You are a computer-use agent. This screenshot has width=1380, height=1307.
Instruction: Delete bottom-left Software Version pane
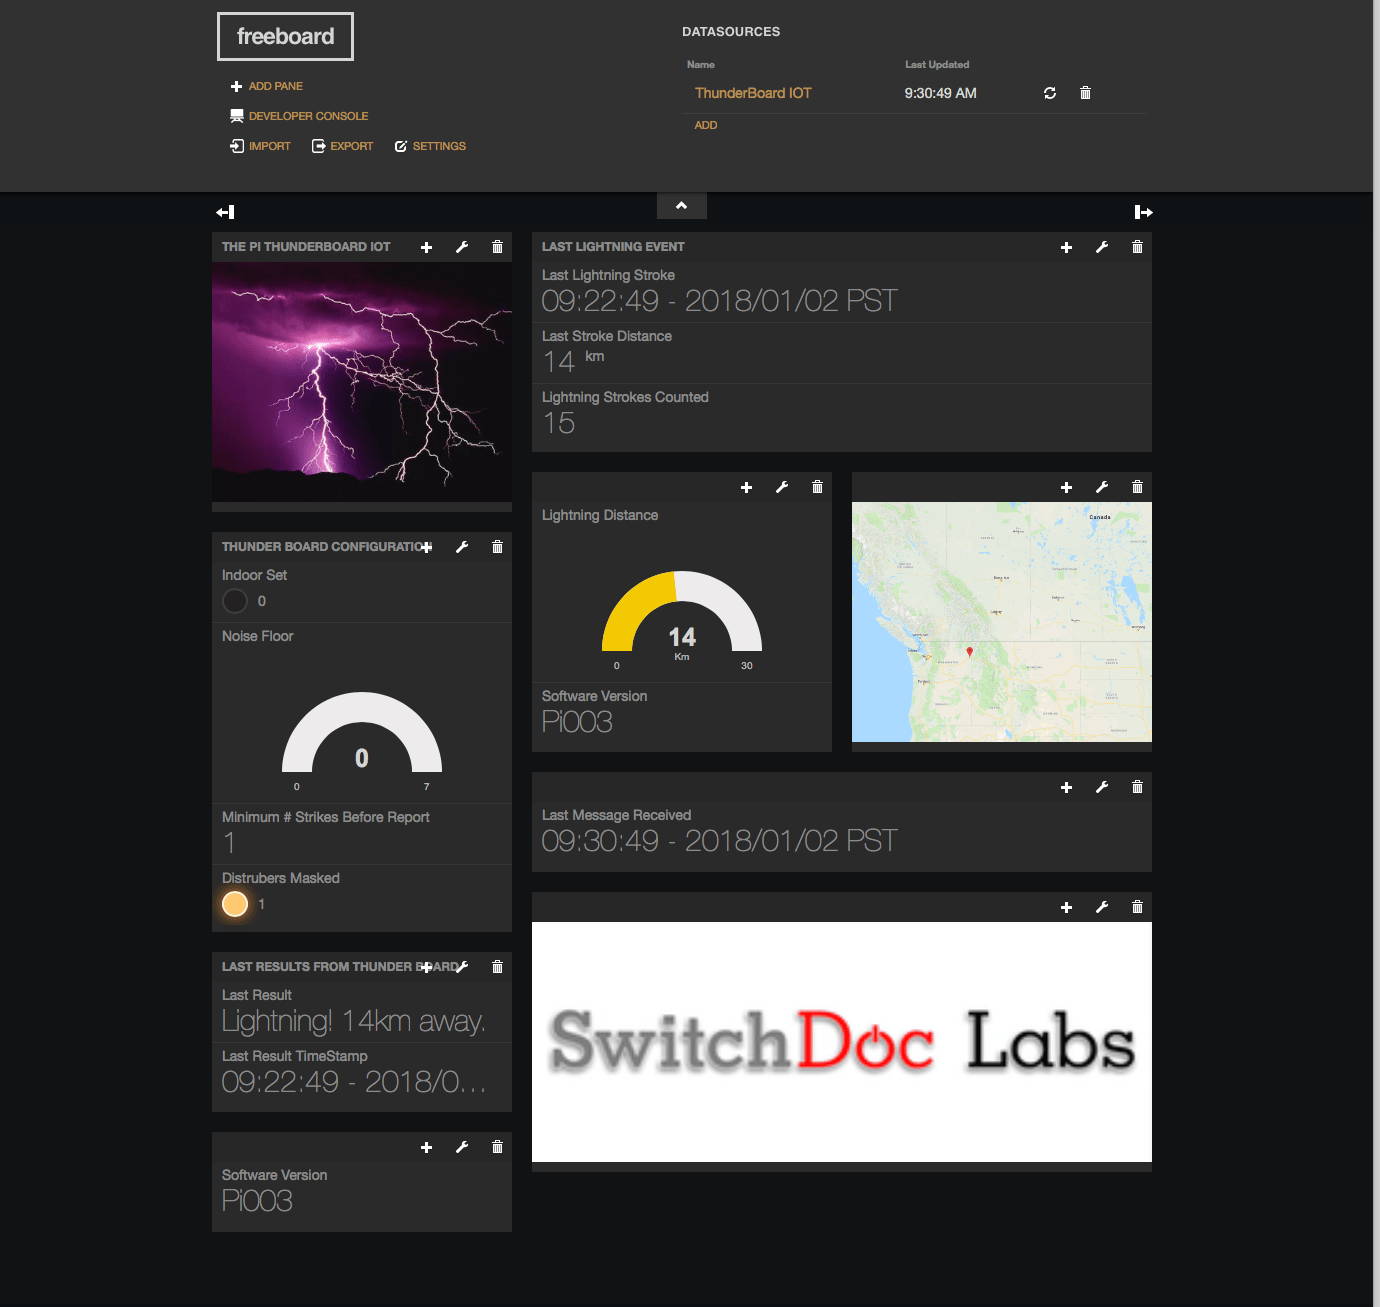497,1147
